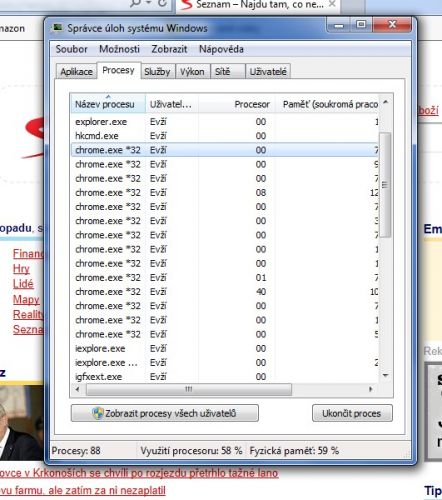Sort by Uživatel column header
442x500 pixels.
(x=172, y=104)
